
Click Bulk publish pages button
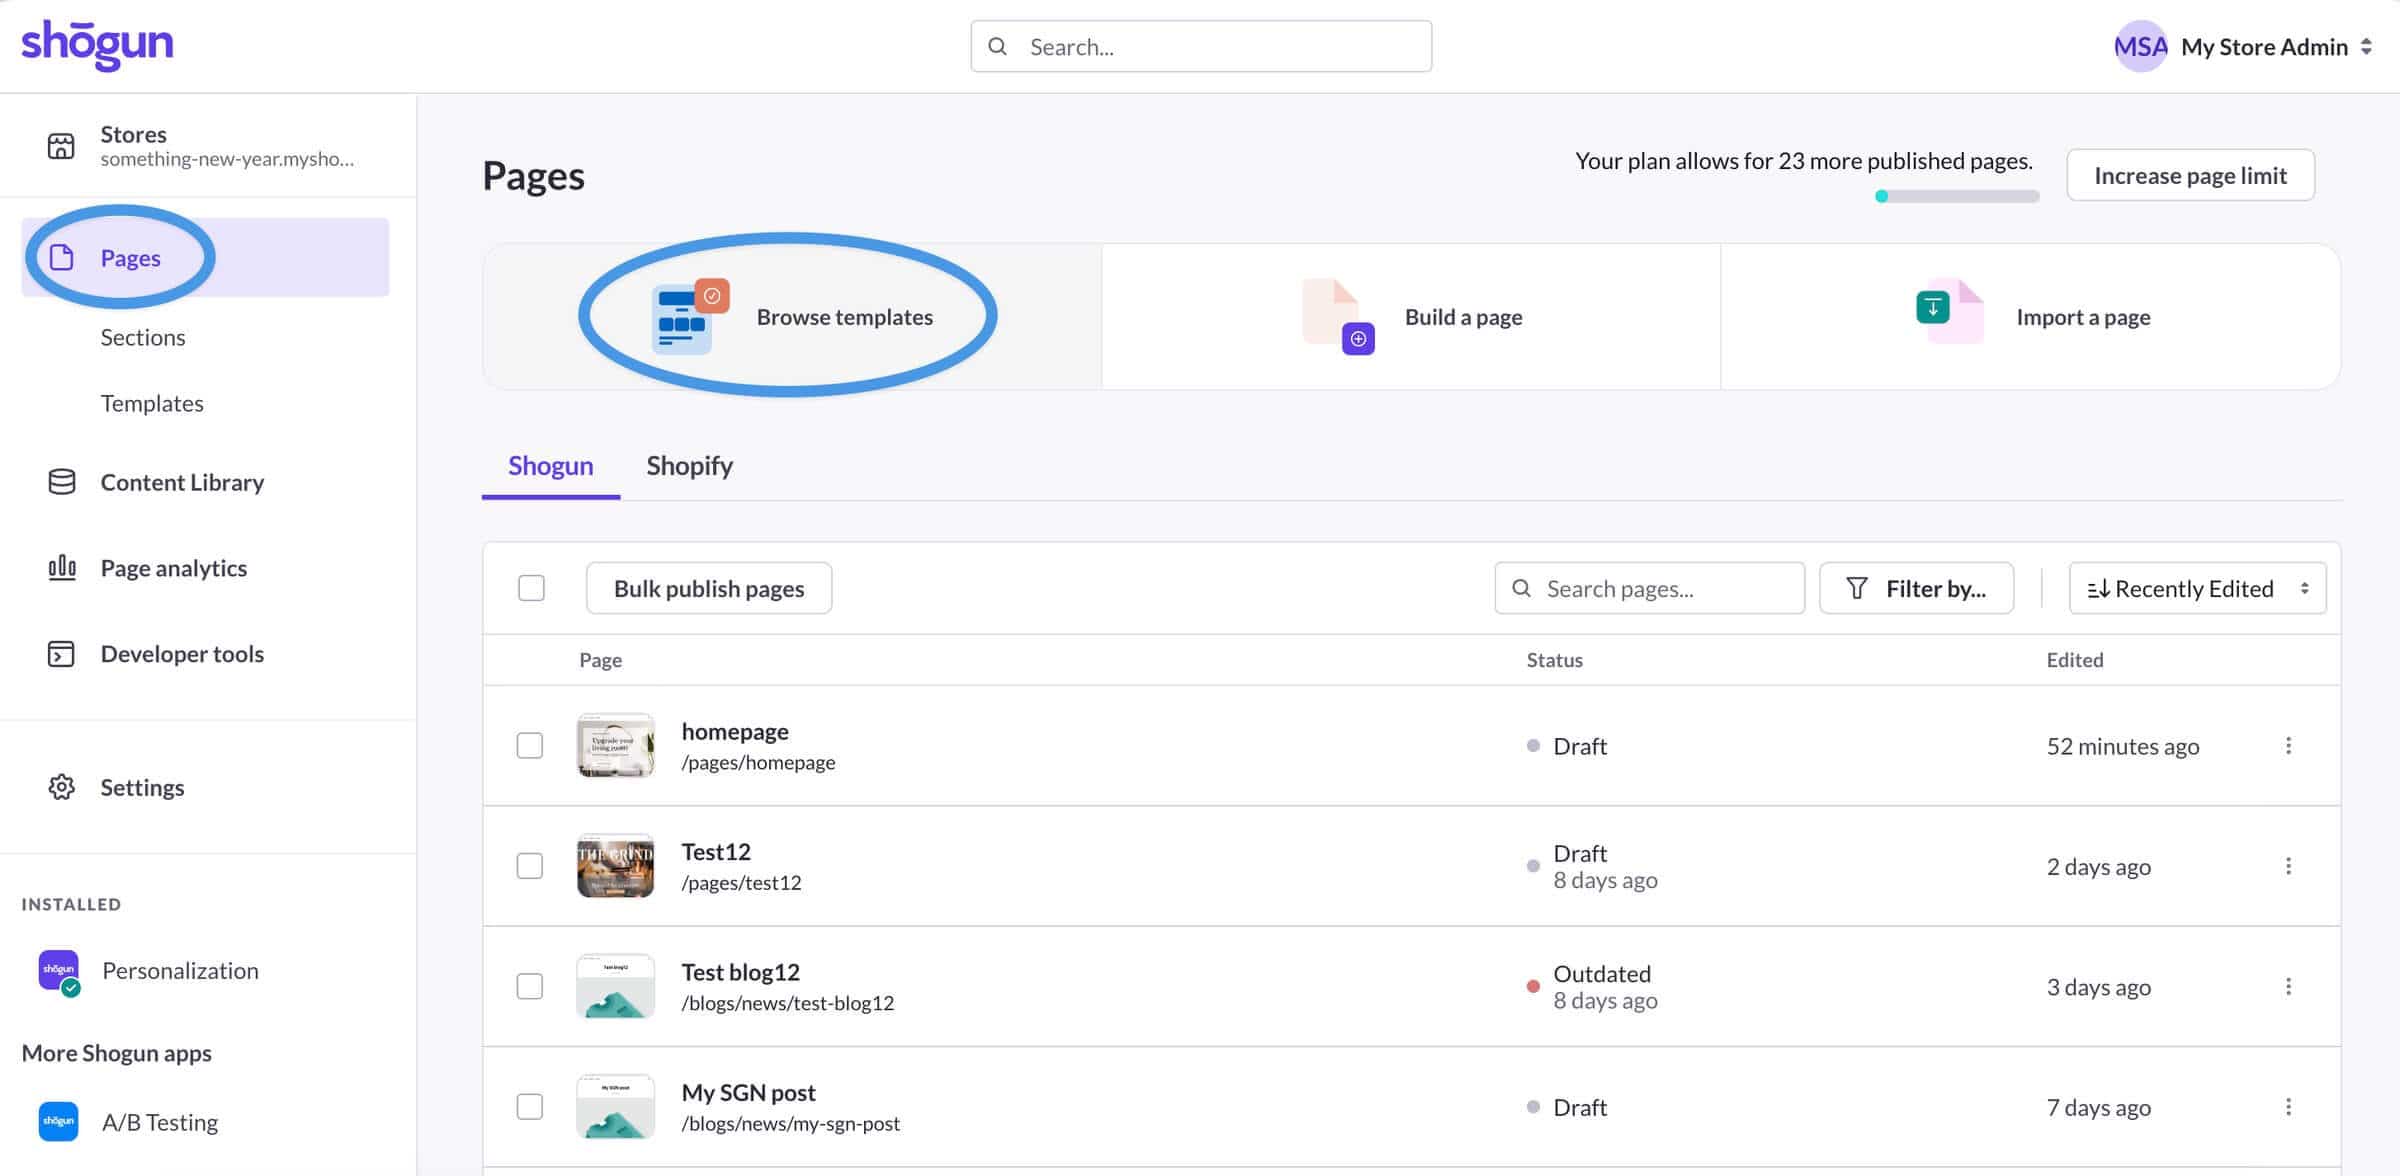pyautogui.click(x=709, y=588)
